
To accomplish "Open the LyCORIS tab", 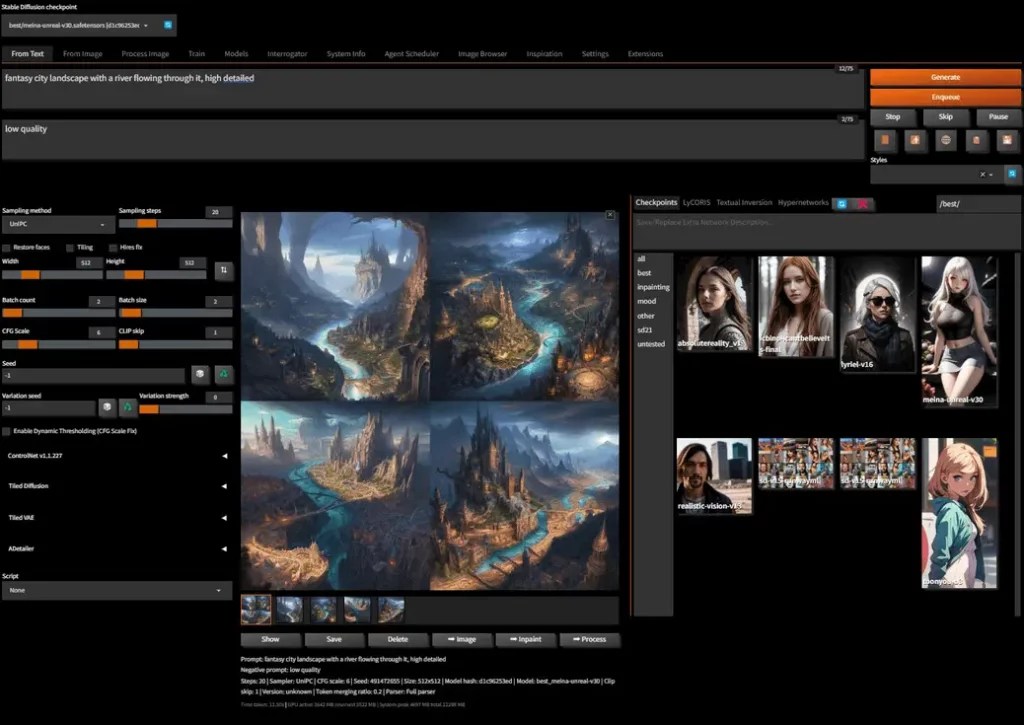I will [696, 202].
